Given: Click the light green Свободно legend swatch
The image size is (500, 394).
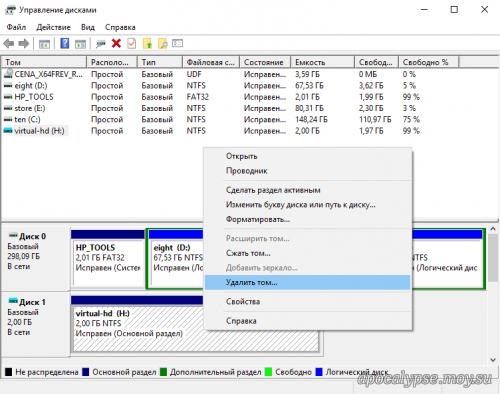Looking at the screenshot, I should (268, 372).
